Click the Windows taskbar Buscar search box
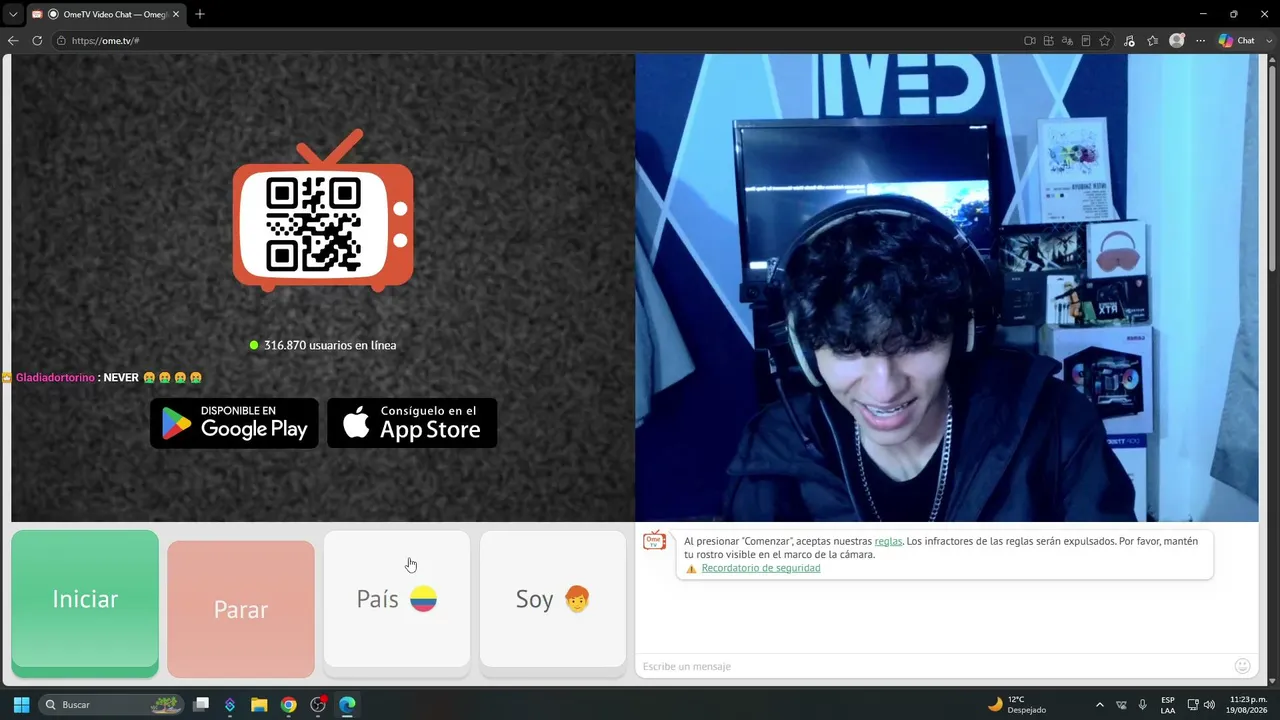The width and height of the screenshot is (1280, 720). [112, 705]
